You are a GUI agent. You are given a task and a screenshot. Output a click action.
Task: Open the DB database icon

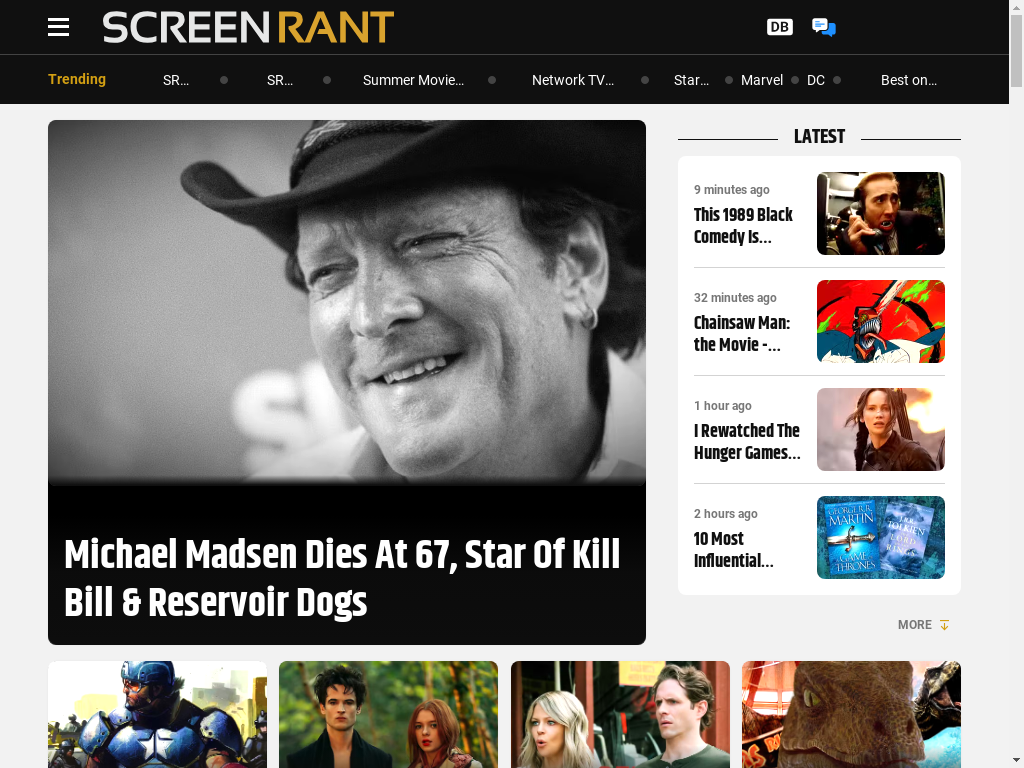point(779,27)
